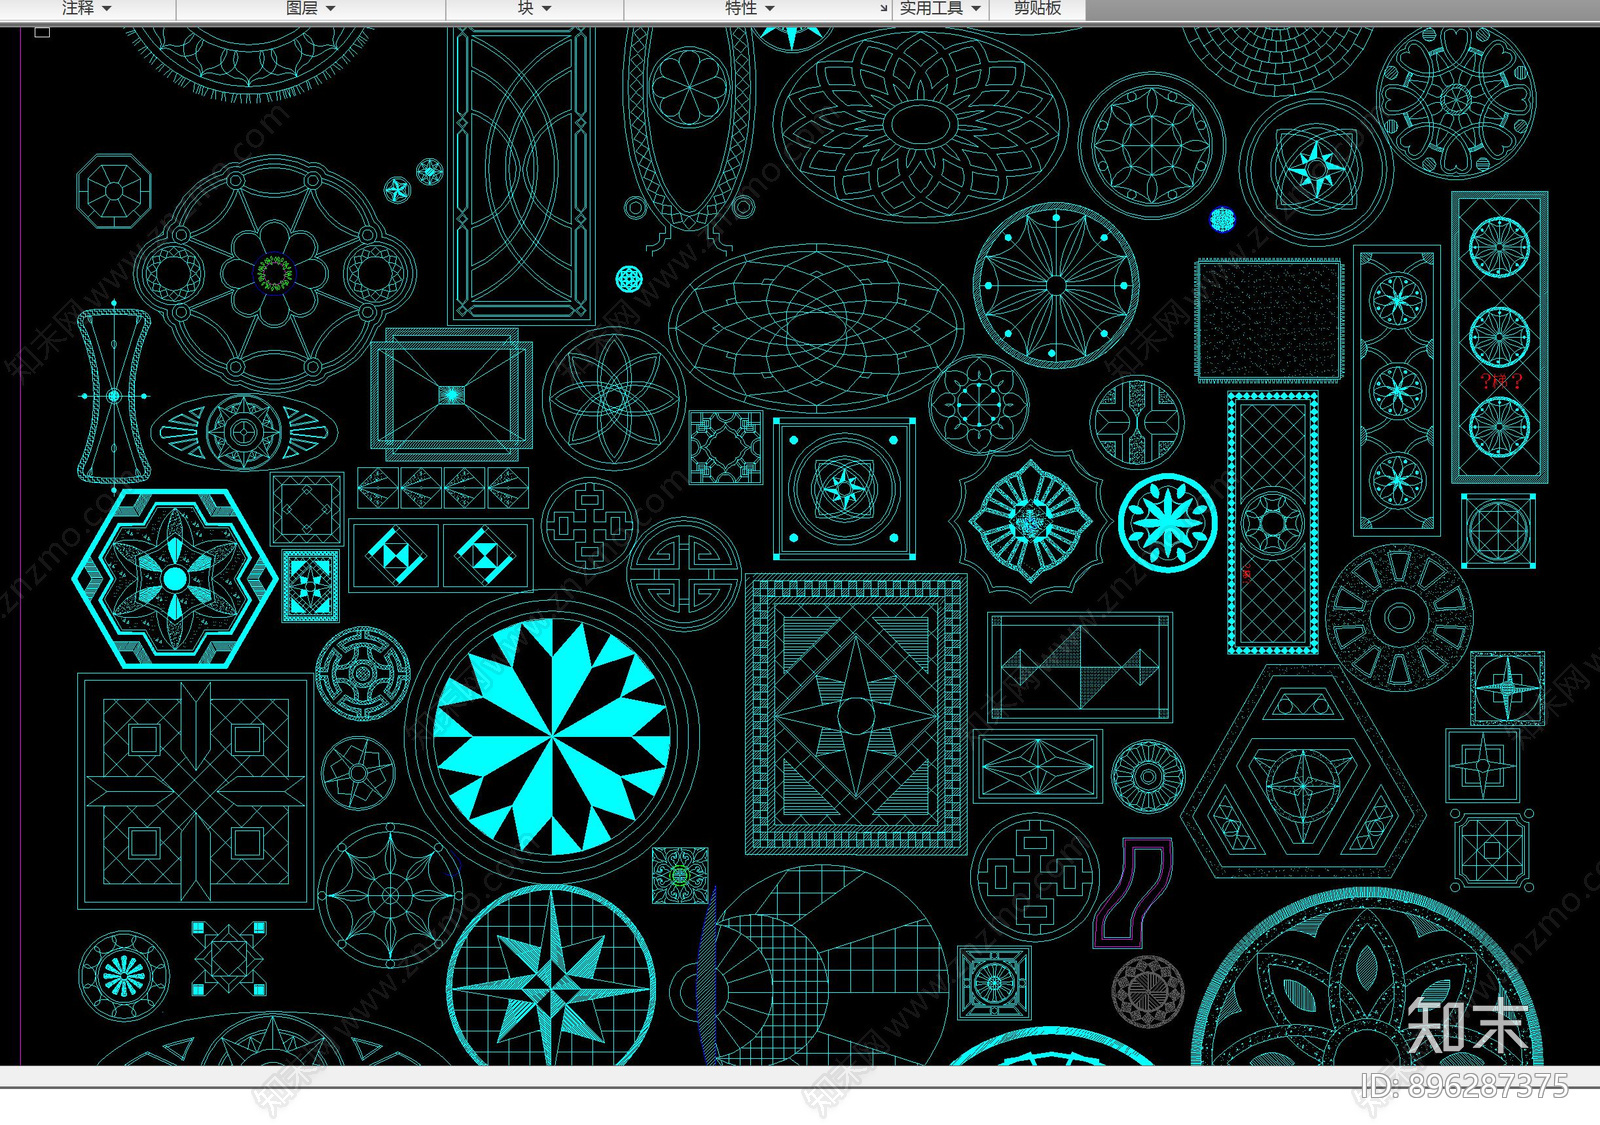Select the small square knot-pattern tile
Screen dimensions: 1600x1125
click(725, 447)
